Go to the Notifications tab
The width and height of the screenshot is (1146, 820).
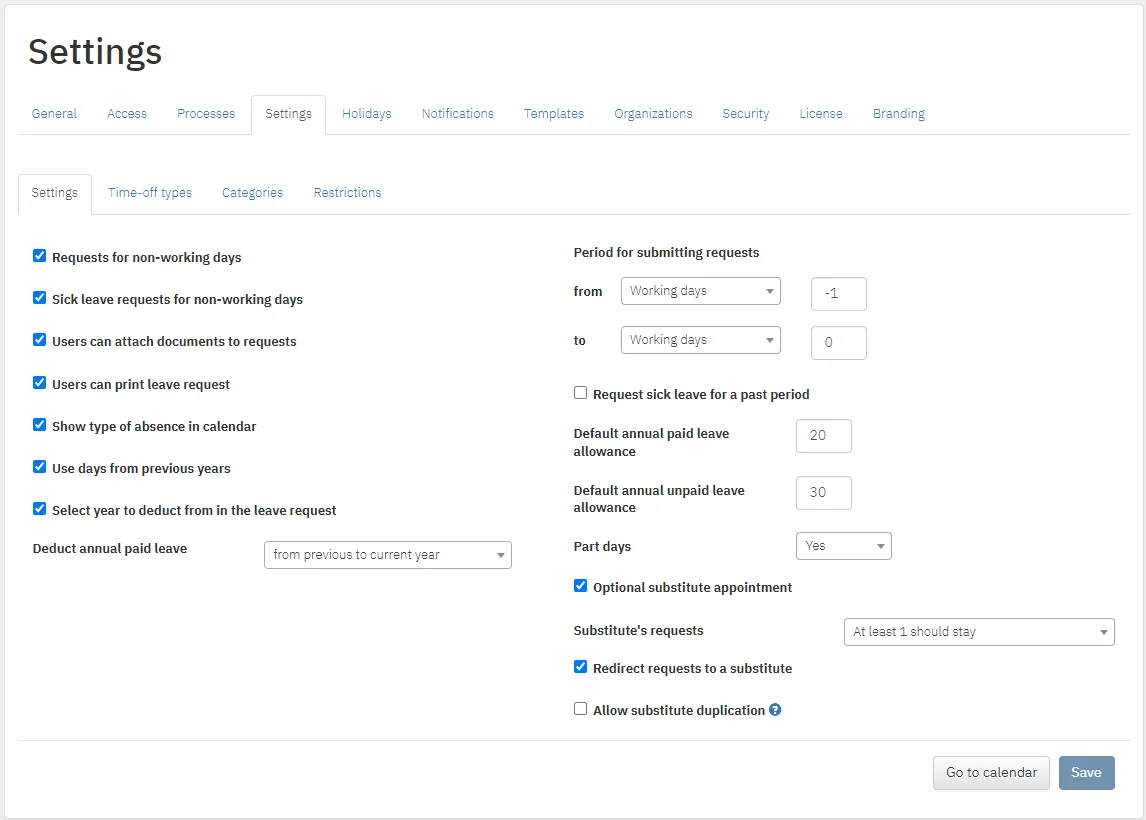click(458, 114)
